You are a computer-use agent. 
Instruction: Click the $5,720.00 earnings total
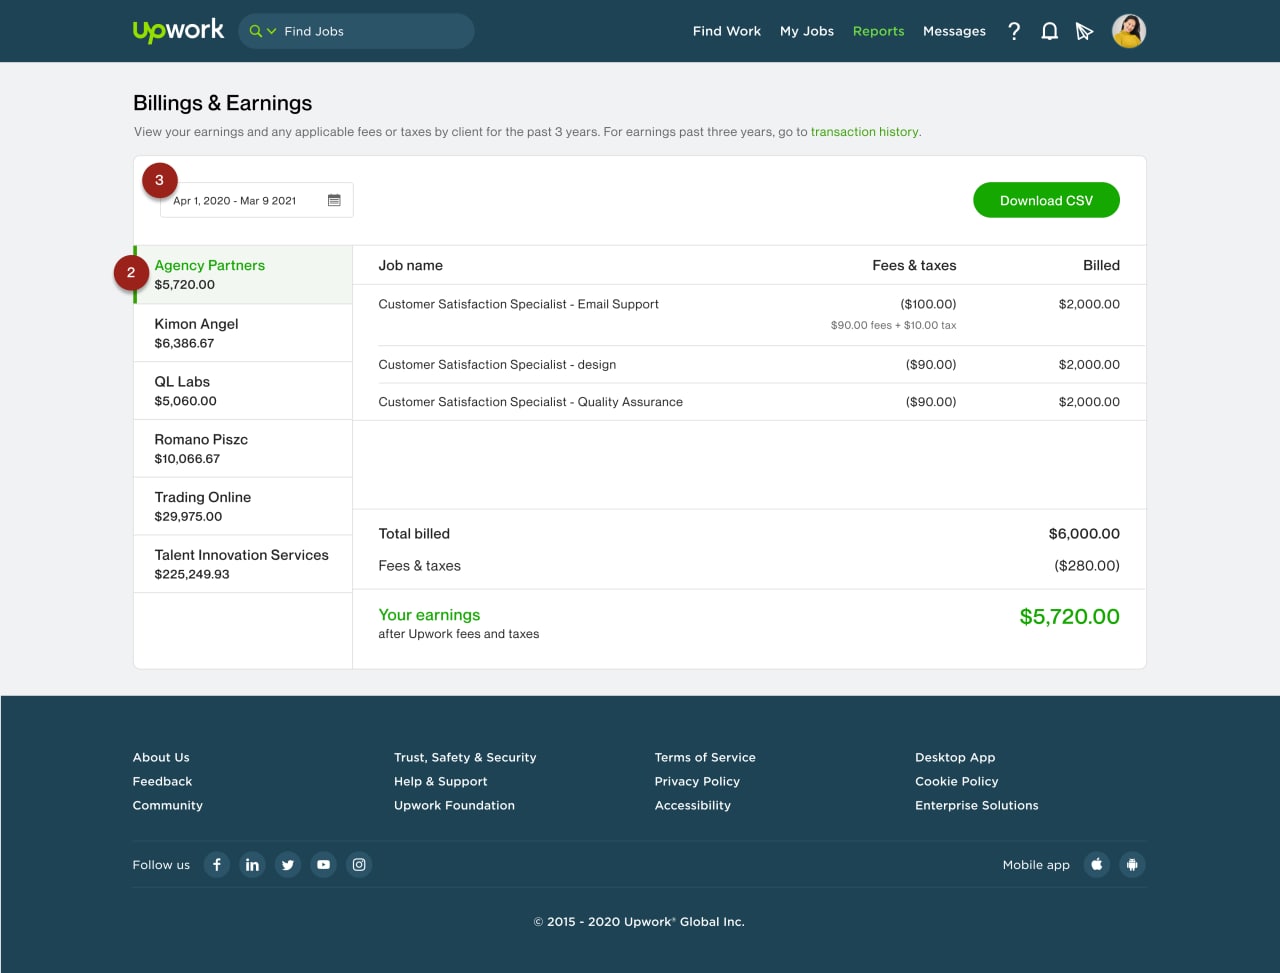[x=1069, y=617]
